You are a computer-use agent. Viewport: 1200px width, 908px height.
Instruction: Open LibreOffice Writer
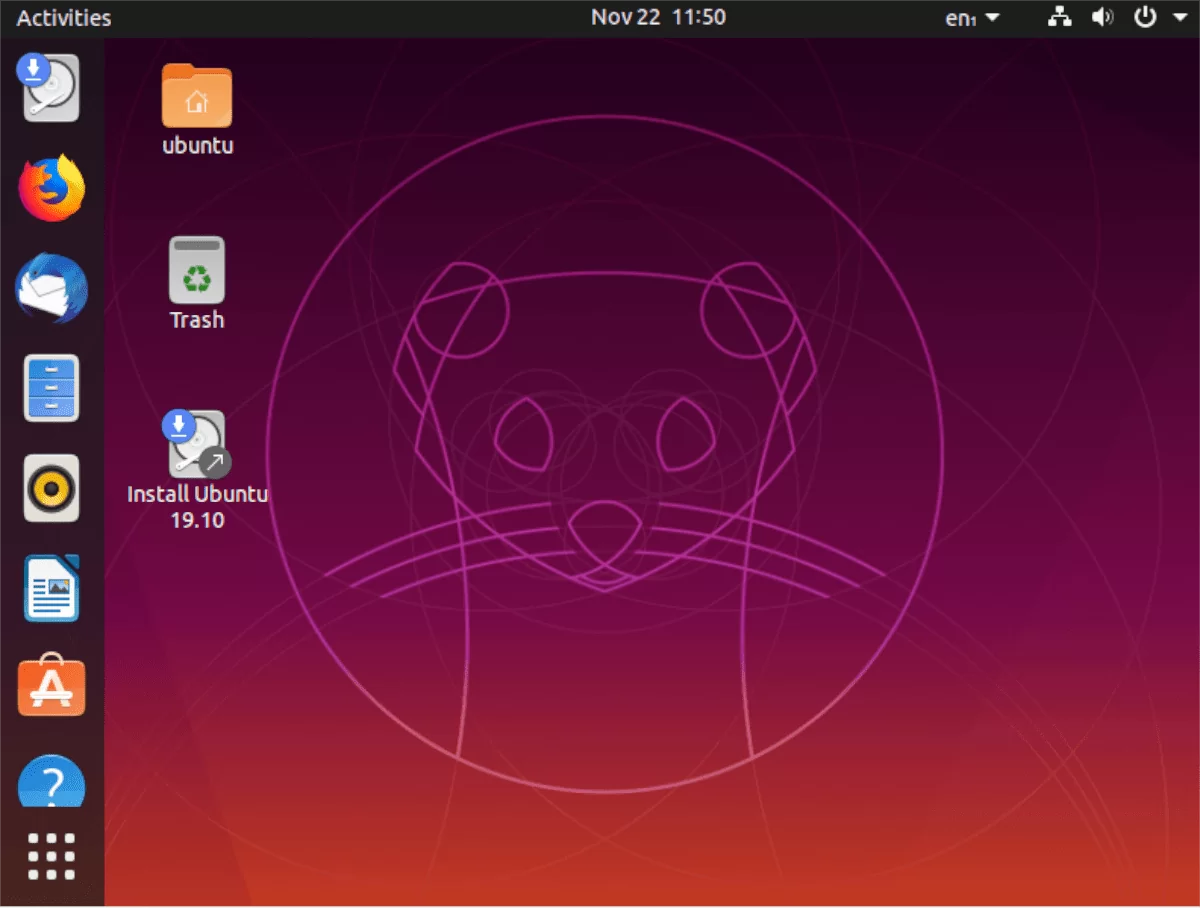click(x=50, y=588)
